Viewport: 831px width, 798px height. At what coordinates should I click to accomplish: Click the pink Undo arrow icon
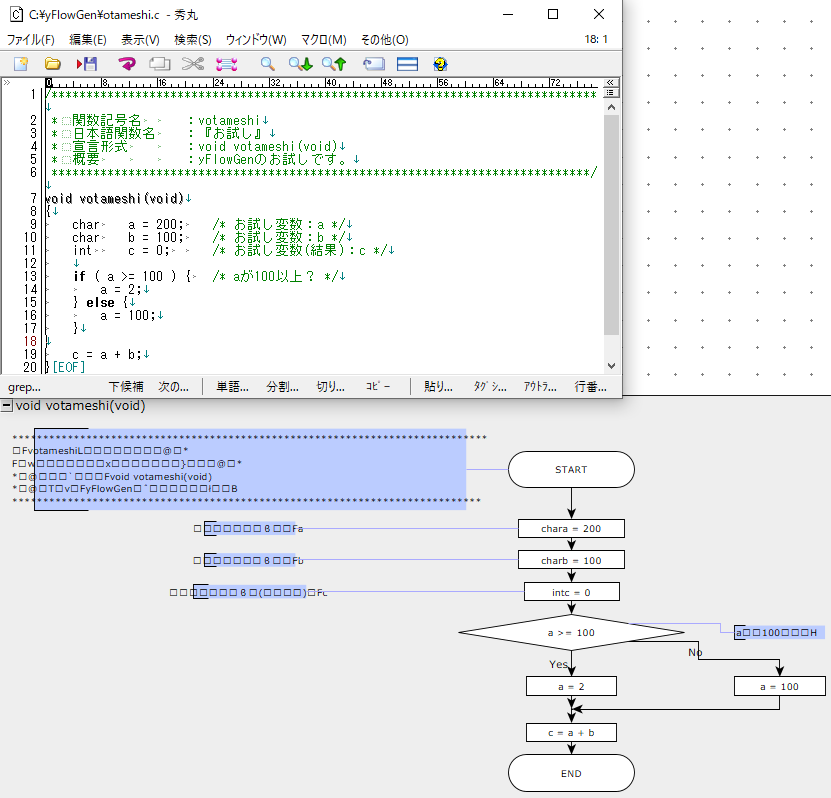pos(127,64)
